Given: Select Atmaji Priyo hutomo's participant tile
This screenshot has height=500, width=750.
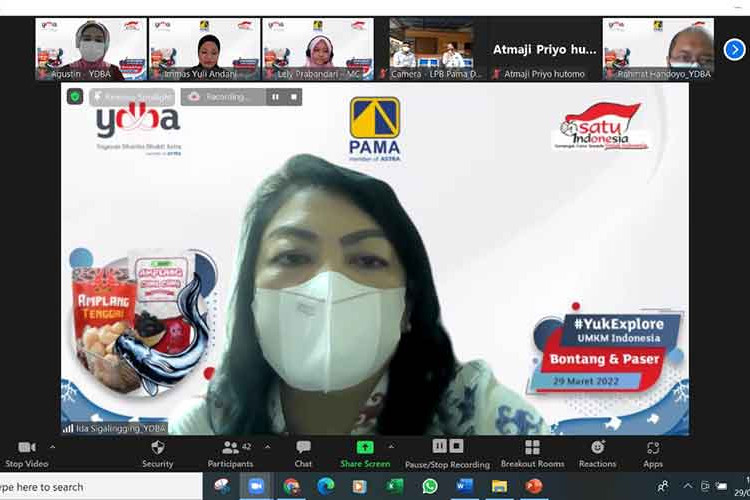Looking at the screenshot, I should 544,49.
